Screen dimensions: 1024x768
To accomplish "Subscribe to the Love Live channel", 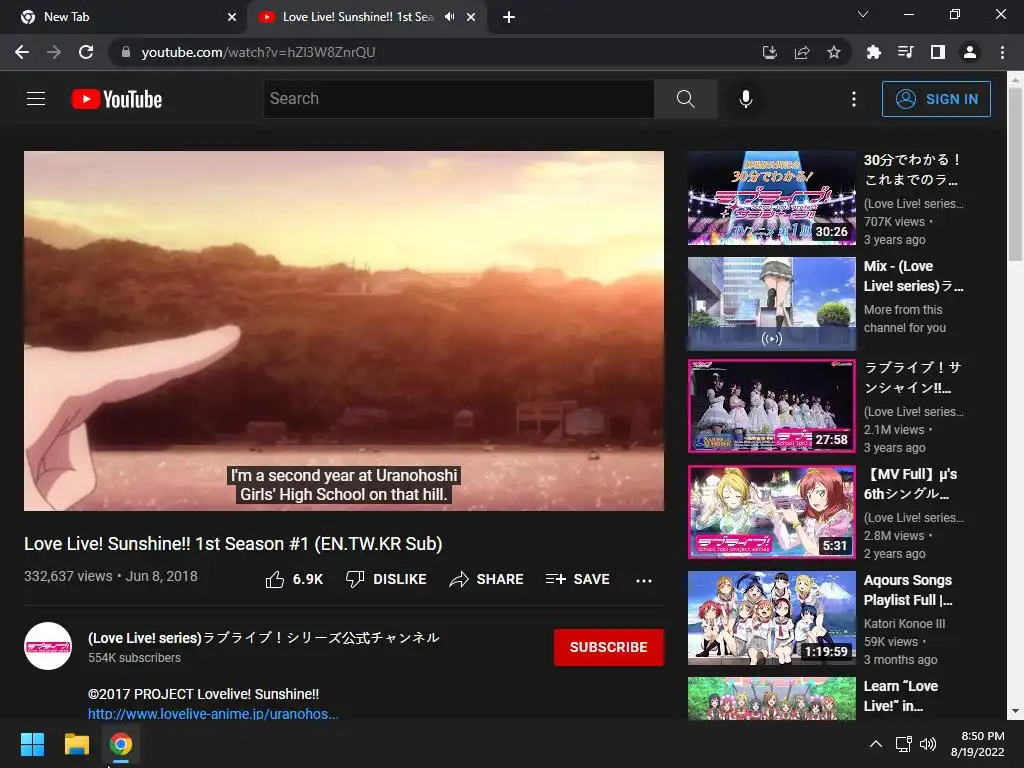I will click(x=609, y=647).
